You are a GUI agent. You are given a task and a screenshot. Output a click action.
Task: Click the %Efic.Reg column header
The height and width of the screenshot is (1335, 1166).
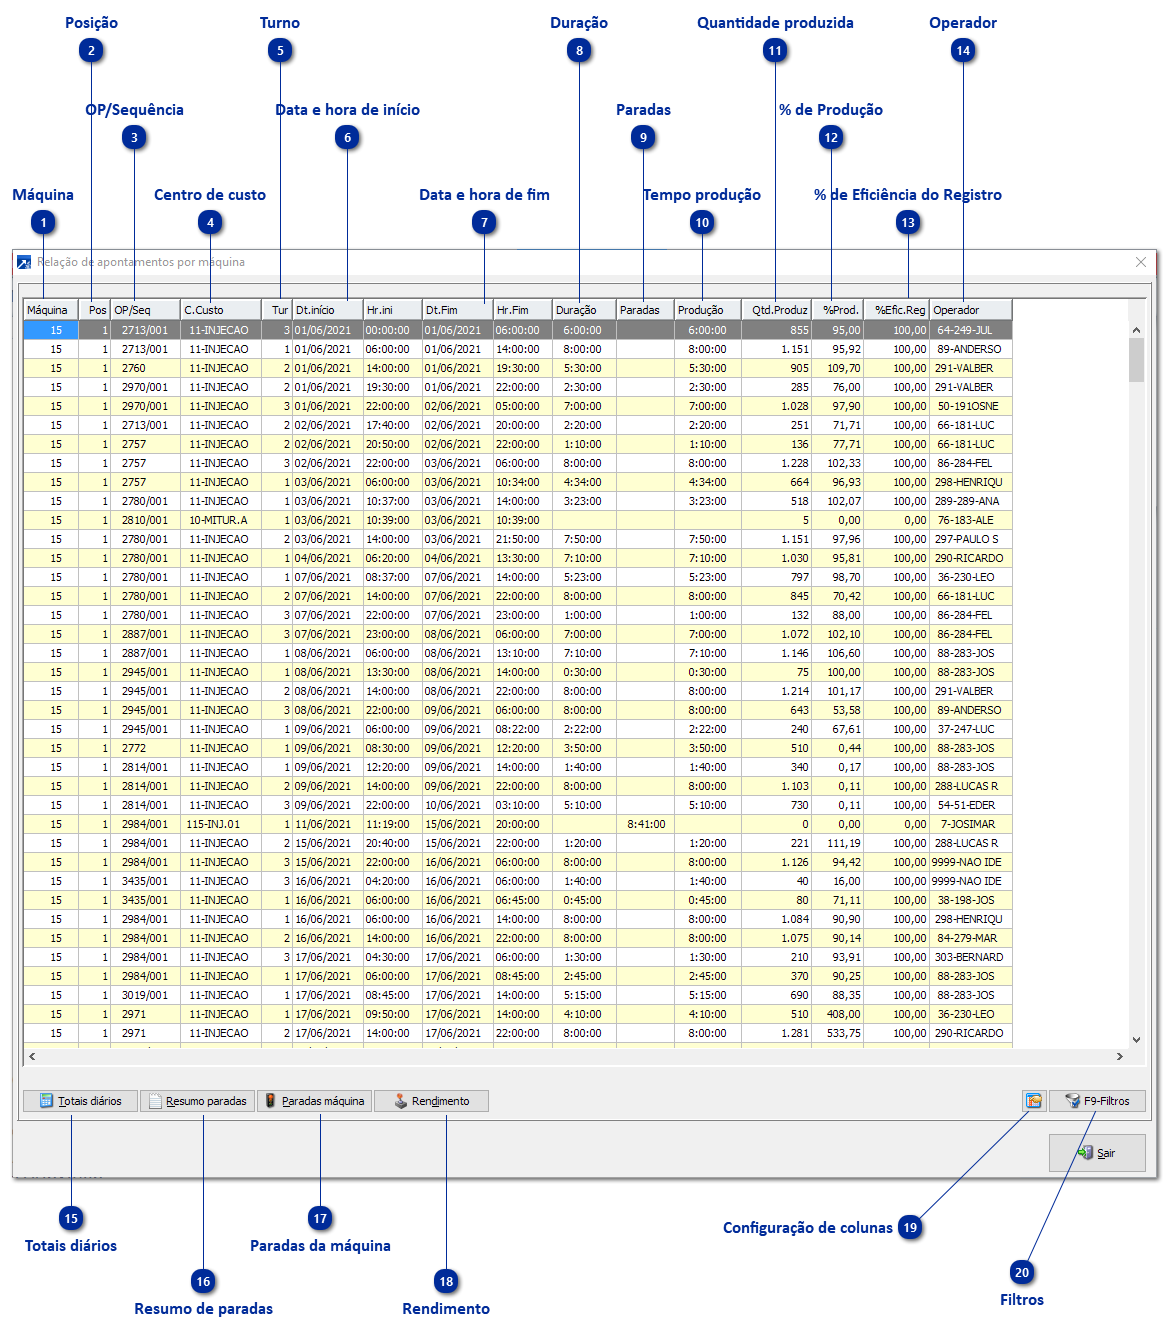897,310
